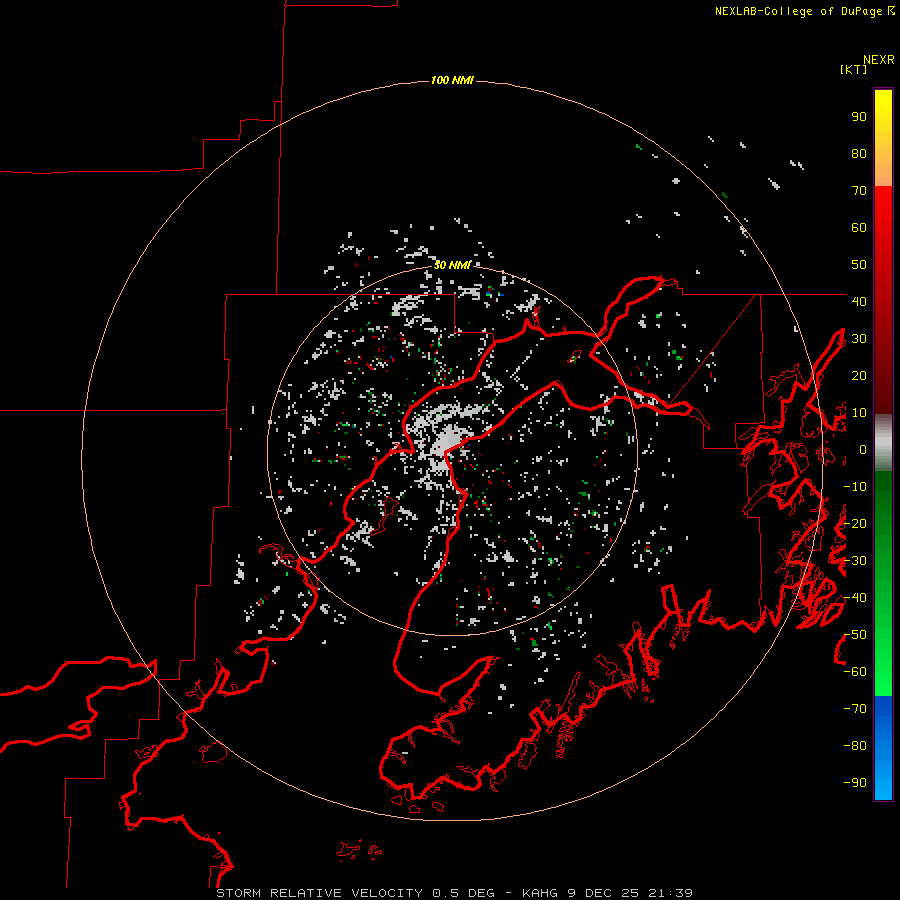The width and height of the screenshot is (900, 900).
Task: Click the 80 value on velocity scale
Action: pyautogui.click(x=859, y=154)
